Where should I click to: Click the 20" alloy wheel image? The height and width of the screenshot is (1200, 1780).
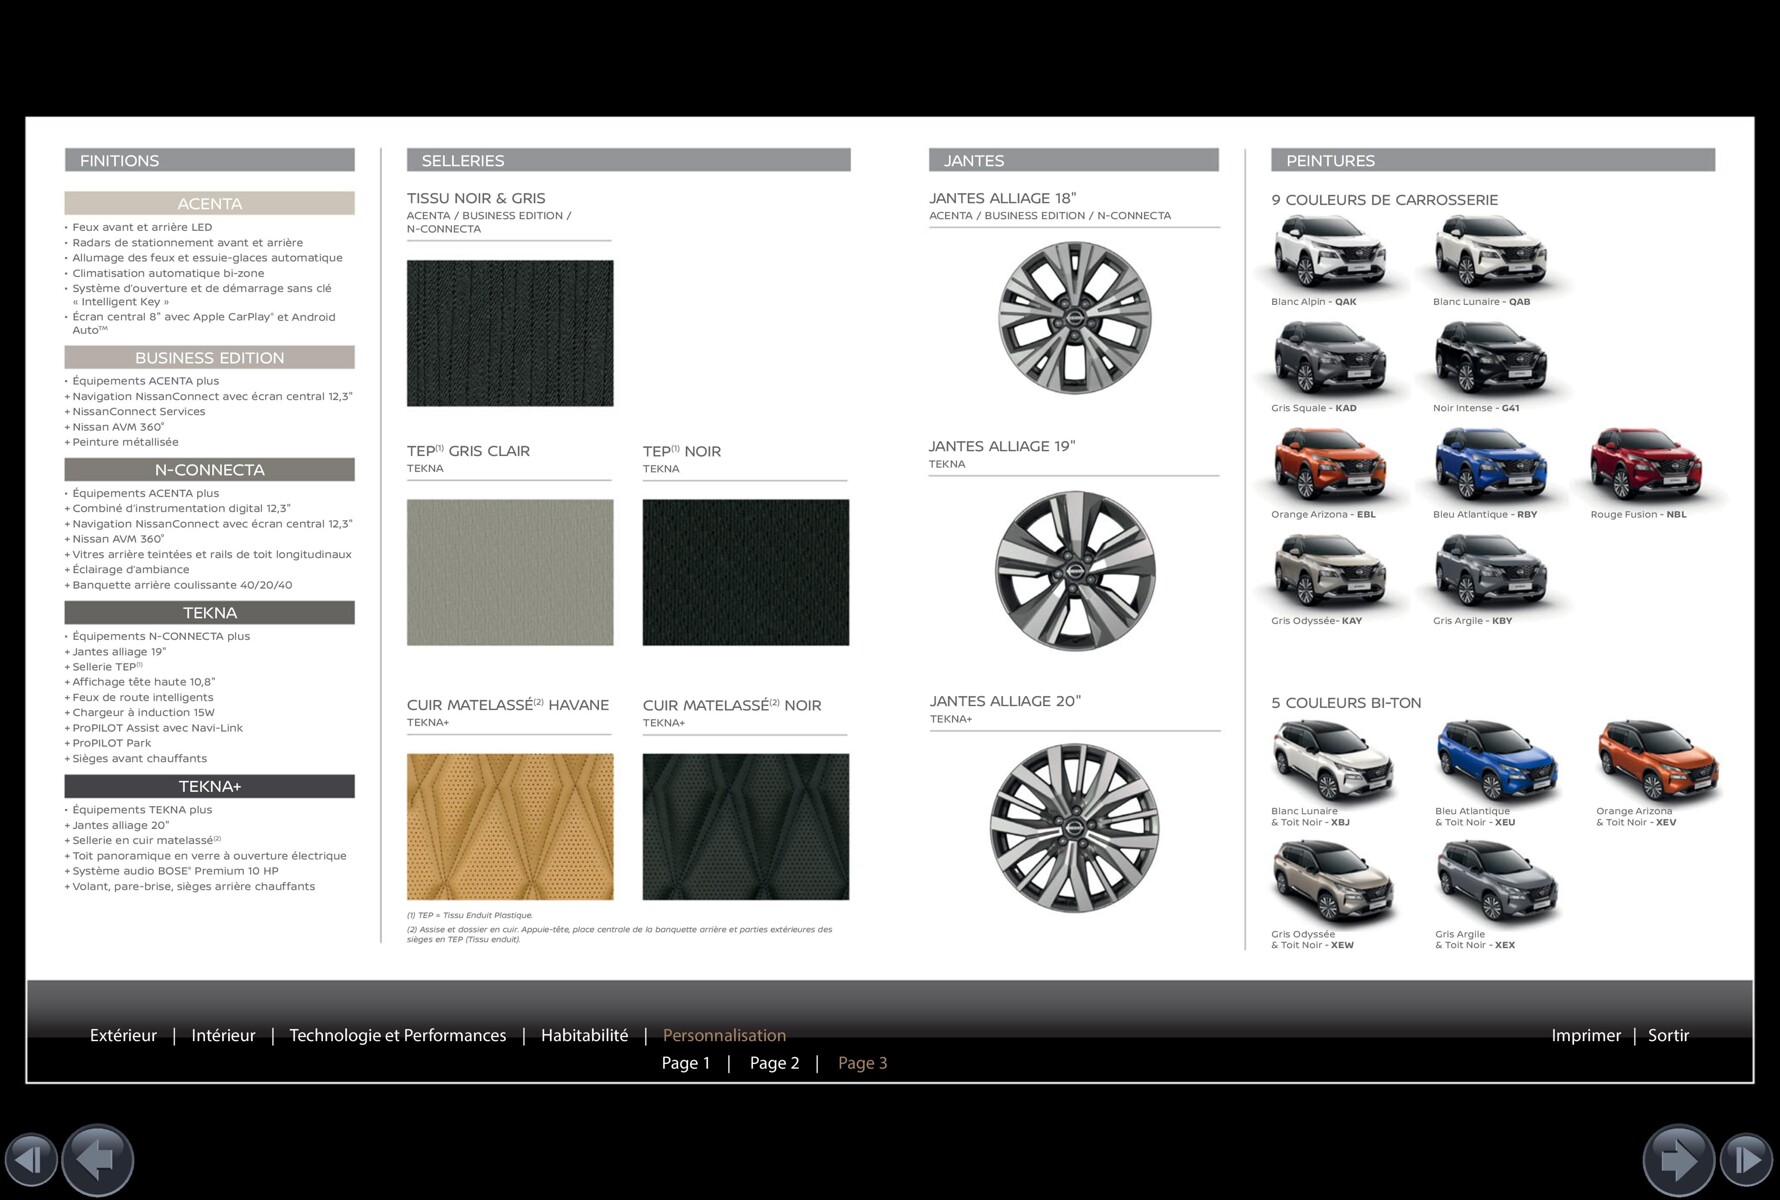coord(1075,828)
